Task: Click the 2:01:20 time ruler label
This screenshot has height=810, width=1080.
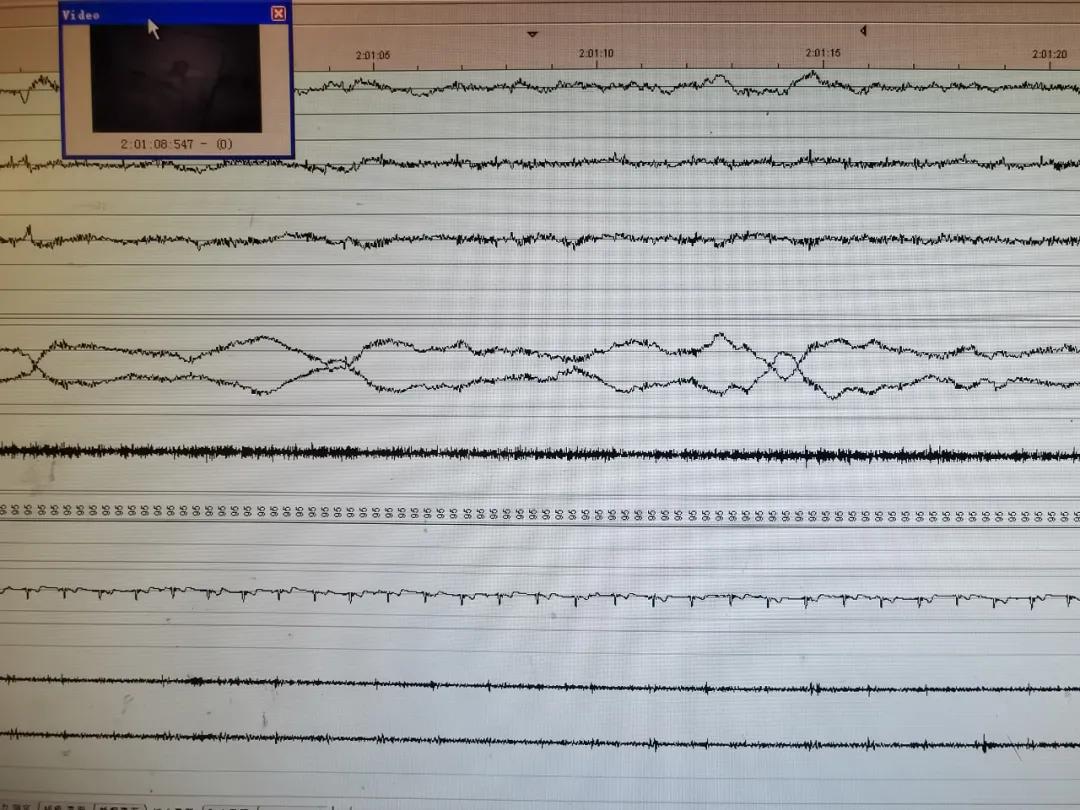Action: tap(1049, 54)
